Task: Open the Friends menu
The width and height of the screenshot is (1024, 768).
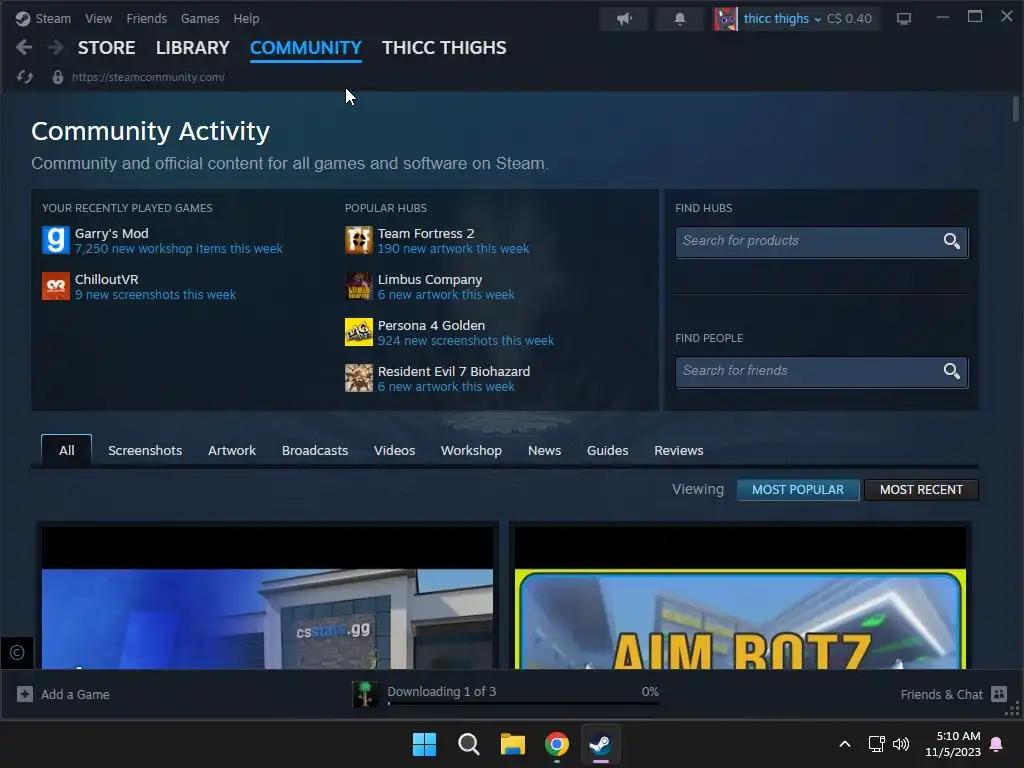Action: (146, 19)
